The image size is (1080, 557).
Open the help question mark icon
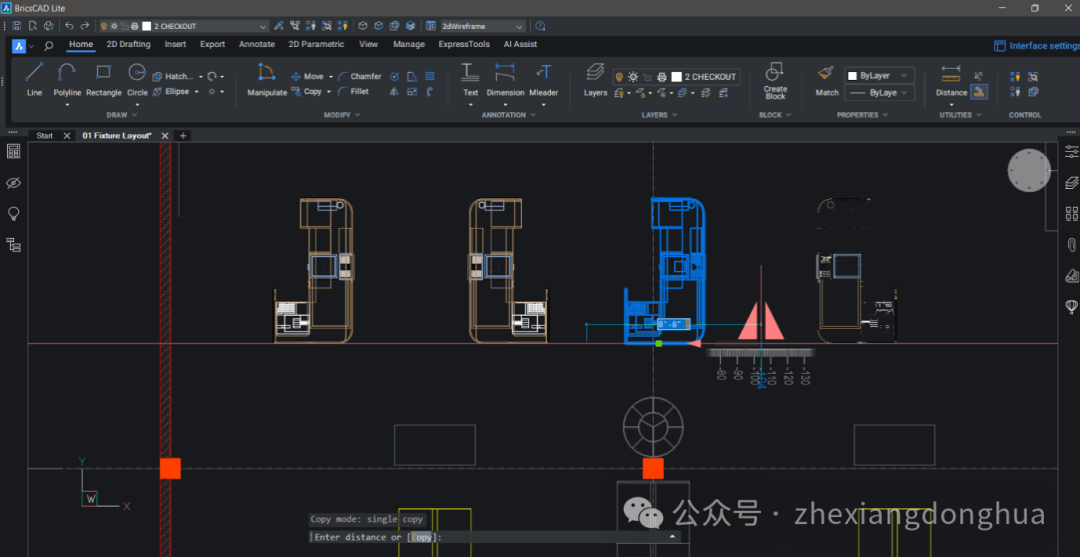point(540,26)
